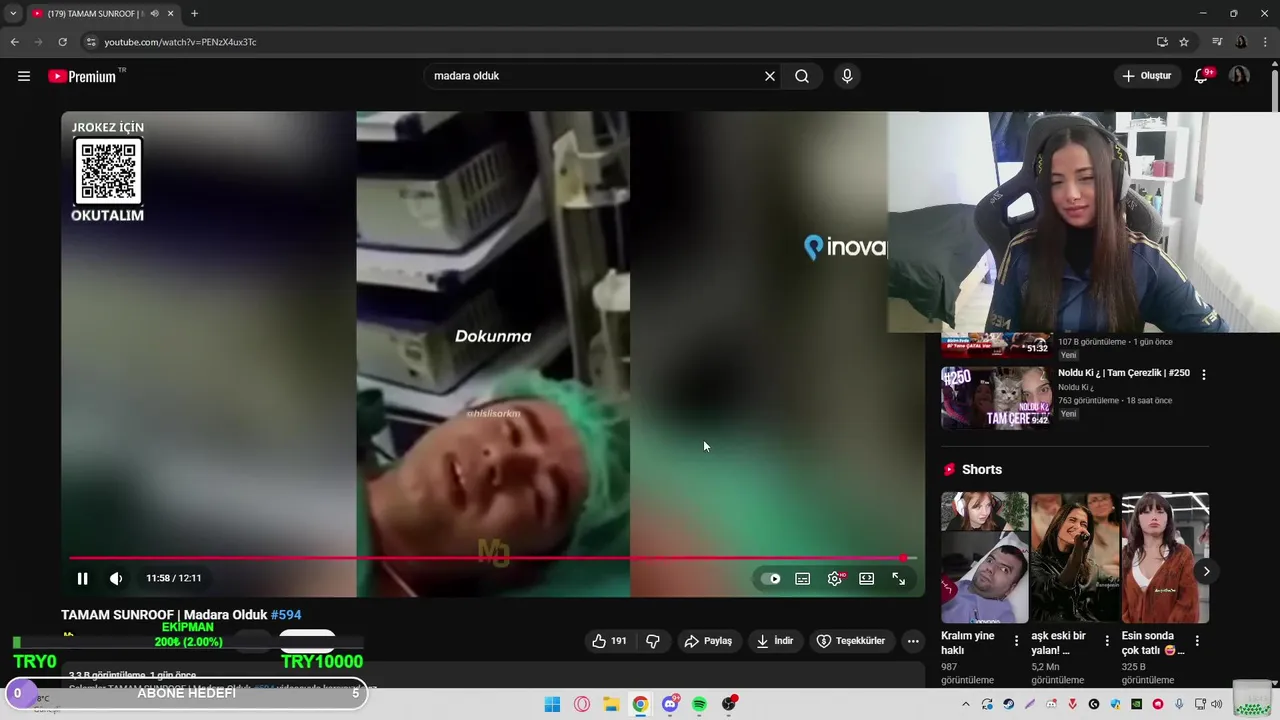Image resolution: width=1280 pixels, height=720 pixels.
Task: Open NVIDIA icon in system tray
Action: [1137, 705]
